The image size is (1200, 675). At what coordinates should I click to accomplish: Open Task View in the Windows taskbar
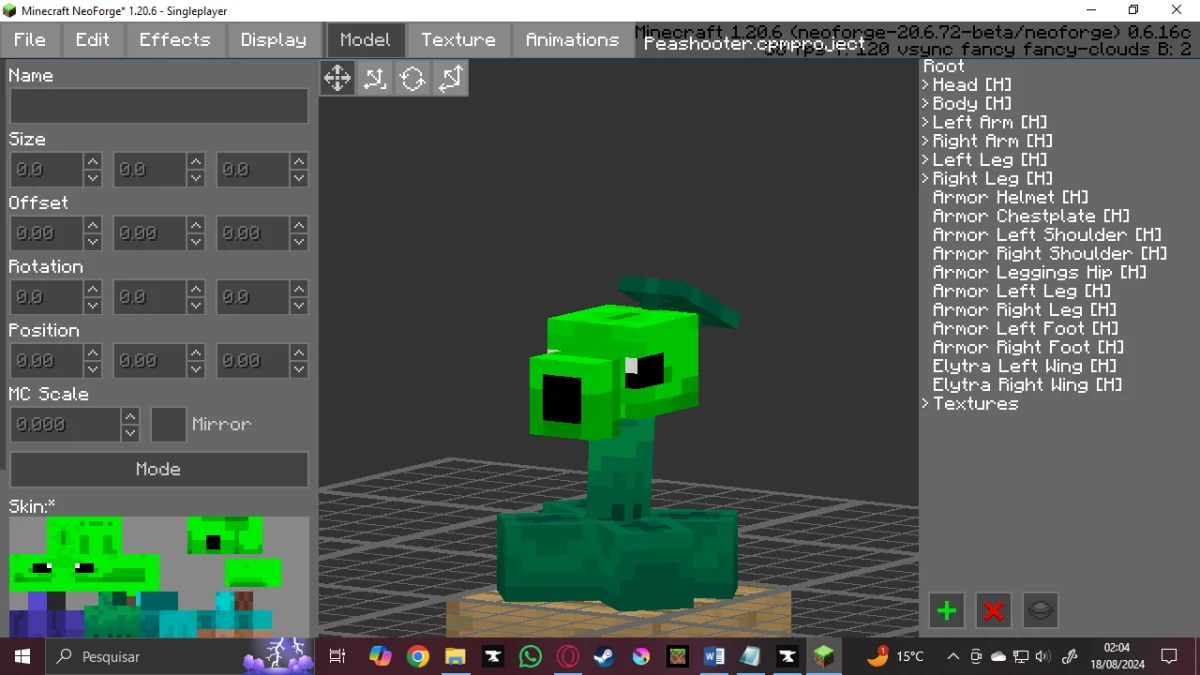point(337,656)
